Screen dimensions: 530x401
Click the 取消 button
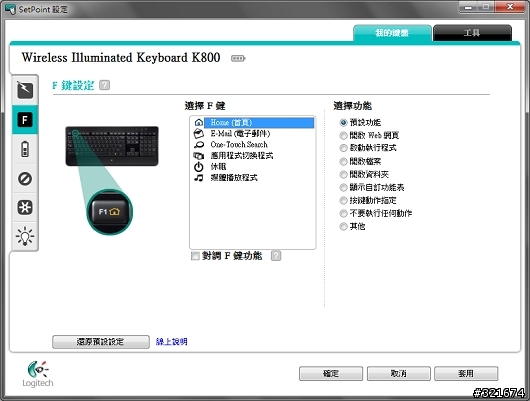click(x=399, y=374)
